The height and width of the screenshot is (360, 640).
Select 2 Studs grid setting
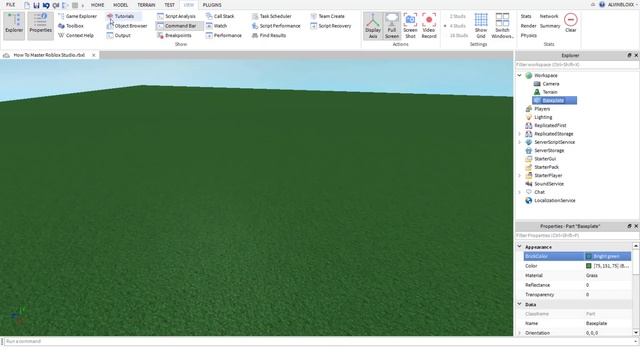(x=457, y=16)
